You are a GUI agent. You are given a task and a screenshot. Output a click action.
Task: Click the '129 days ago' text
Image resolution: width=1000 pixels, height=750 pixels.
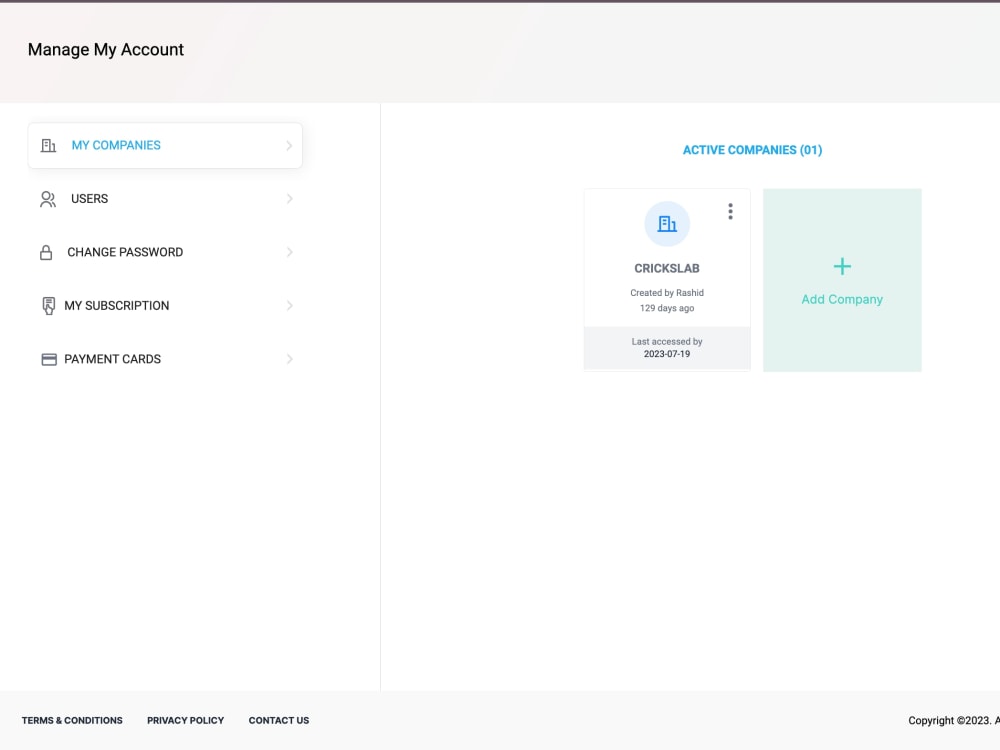coord(667,309)
